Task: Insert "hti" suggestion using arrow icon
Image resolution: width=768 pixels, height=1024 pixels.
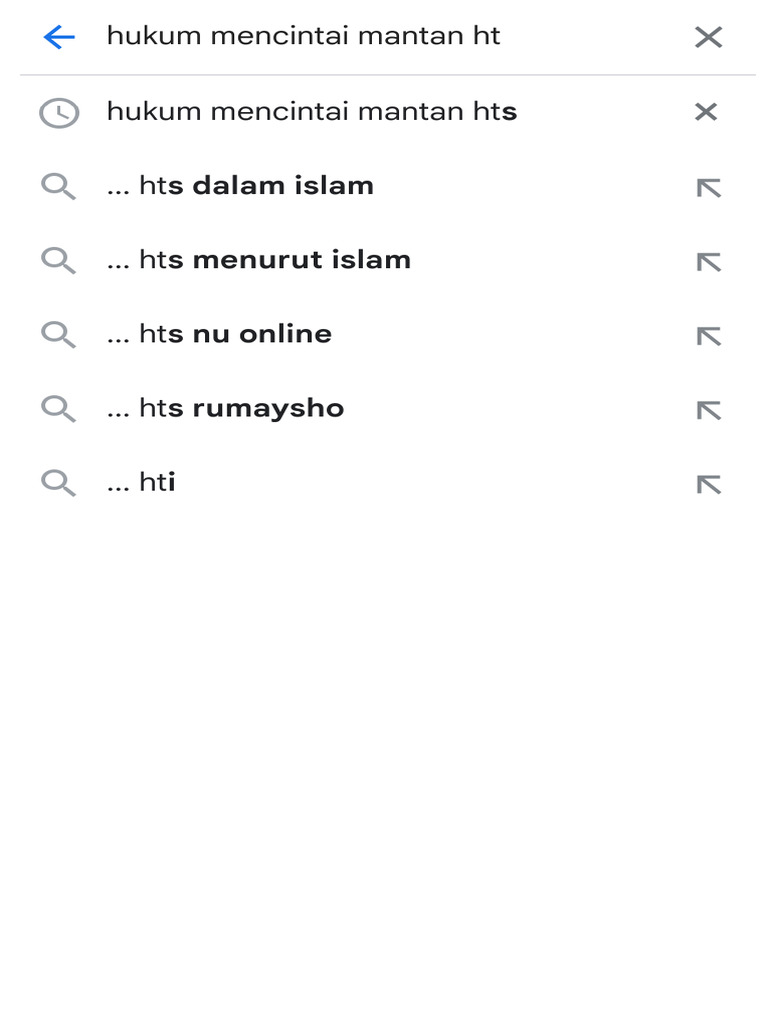Action: click(708, 484)
